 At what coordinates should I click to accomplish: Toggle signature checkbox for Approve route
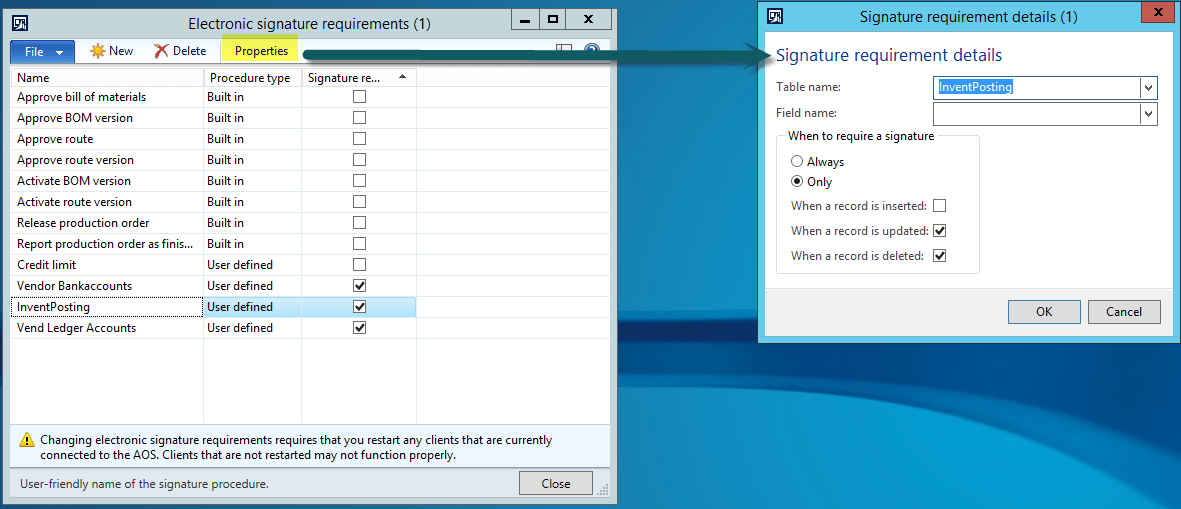[x=359, y=139]
